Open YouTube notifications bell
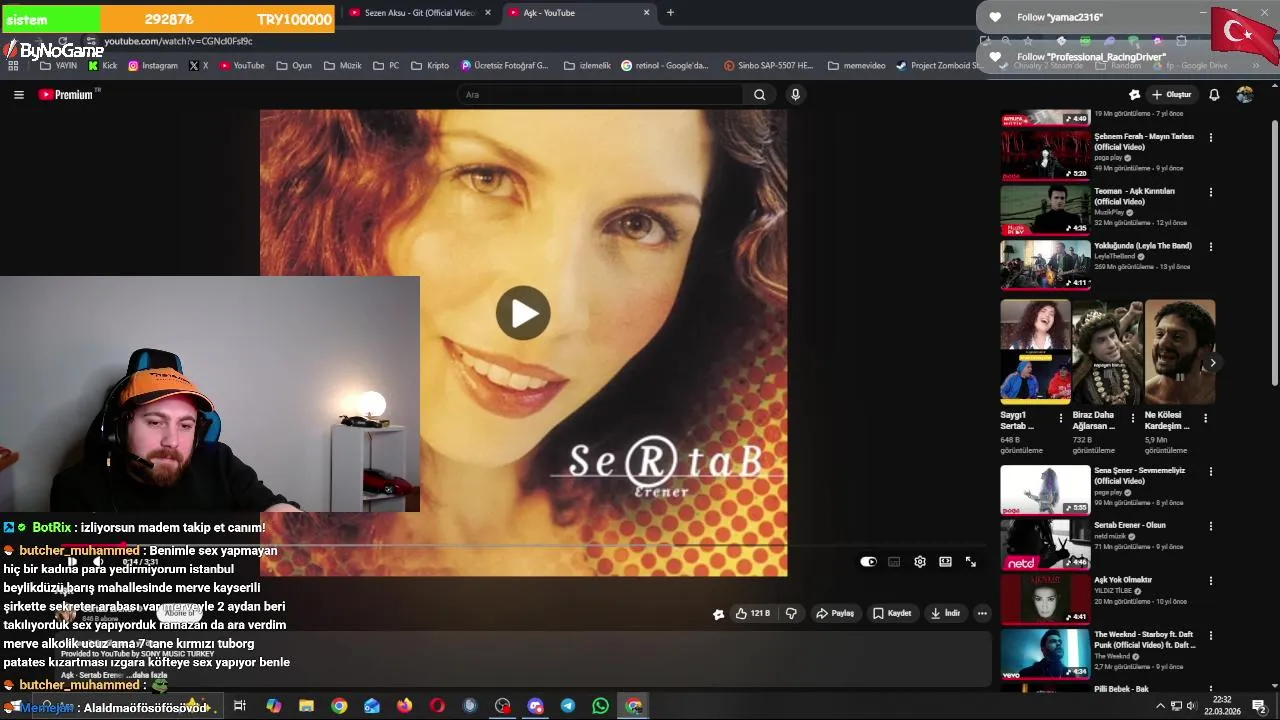This screenshot has height=720, width=1280. [1214, 95]
